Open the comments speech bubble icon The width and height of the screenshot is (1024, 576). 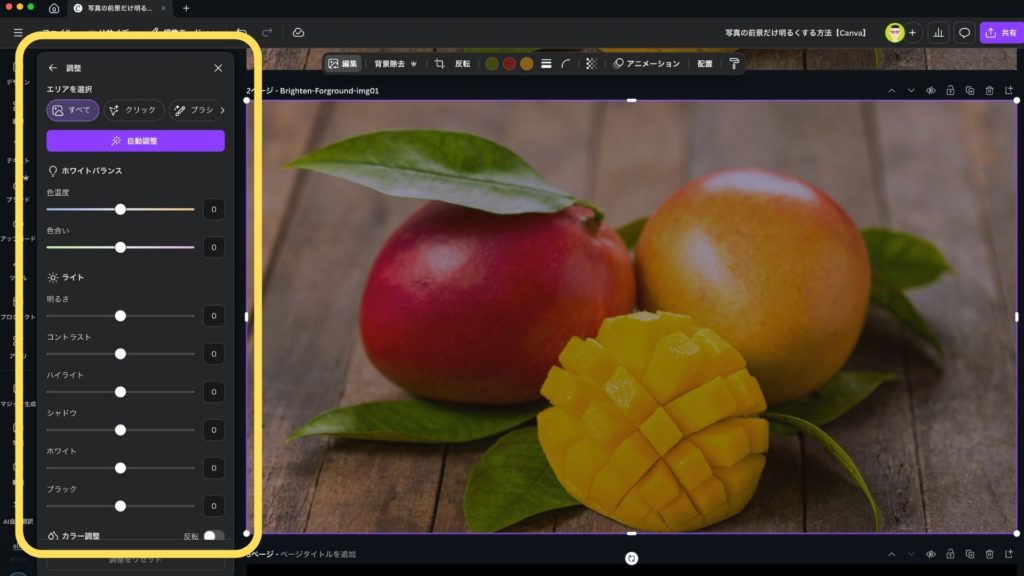[x=965, y=32]
